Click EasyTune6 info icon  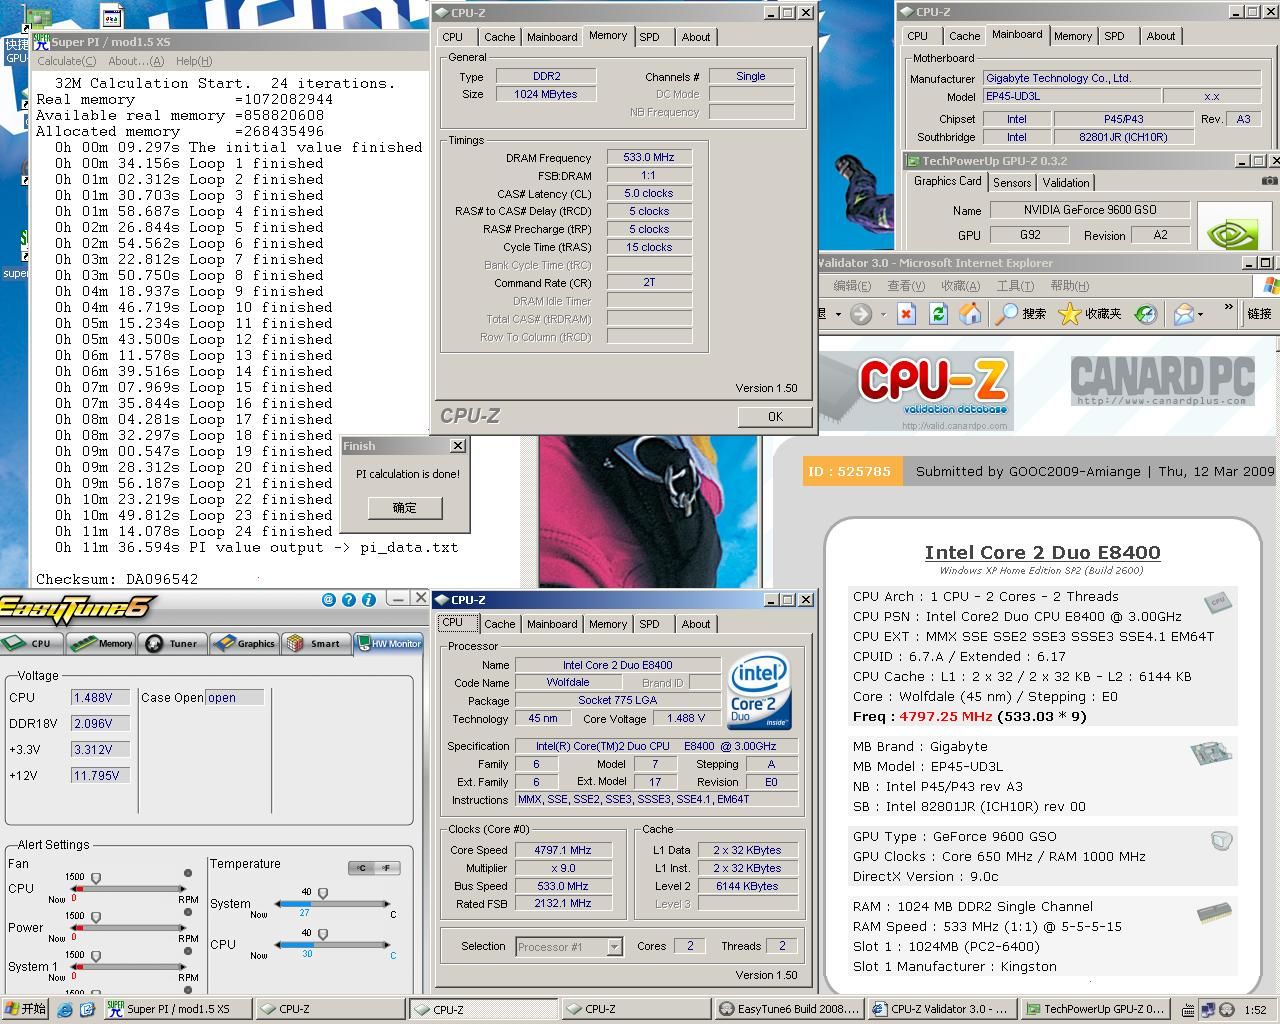[368, 600]
